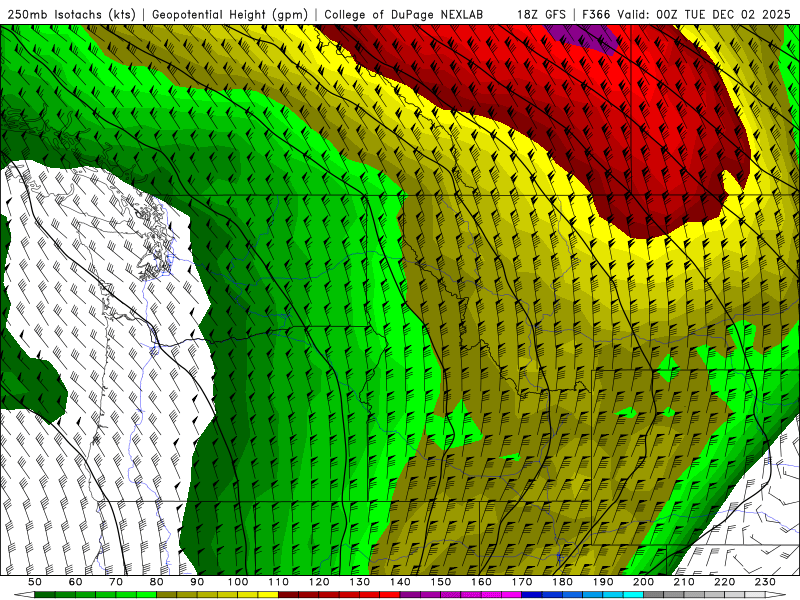Click the darkest green swatch starting the color bar
The width and height of the screenshot is (800, 600).
(x=44, y=595)
